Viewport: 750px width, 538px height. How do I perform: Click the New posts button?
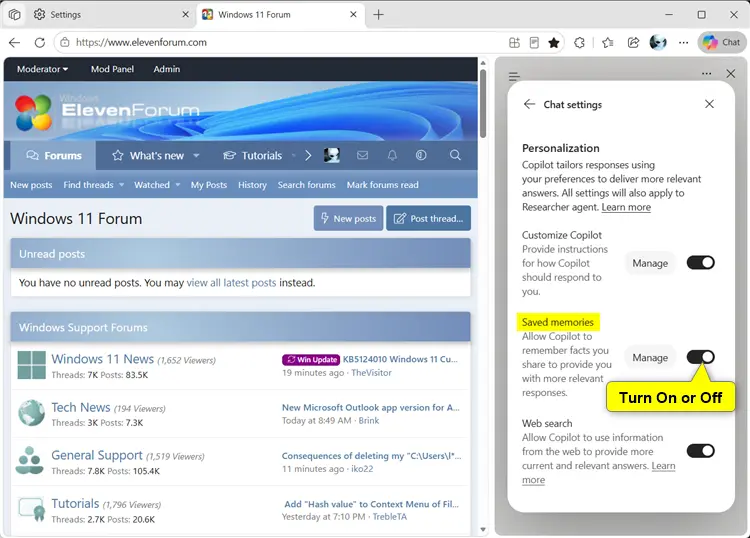(x=348, y=219)
